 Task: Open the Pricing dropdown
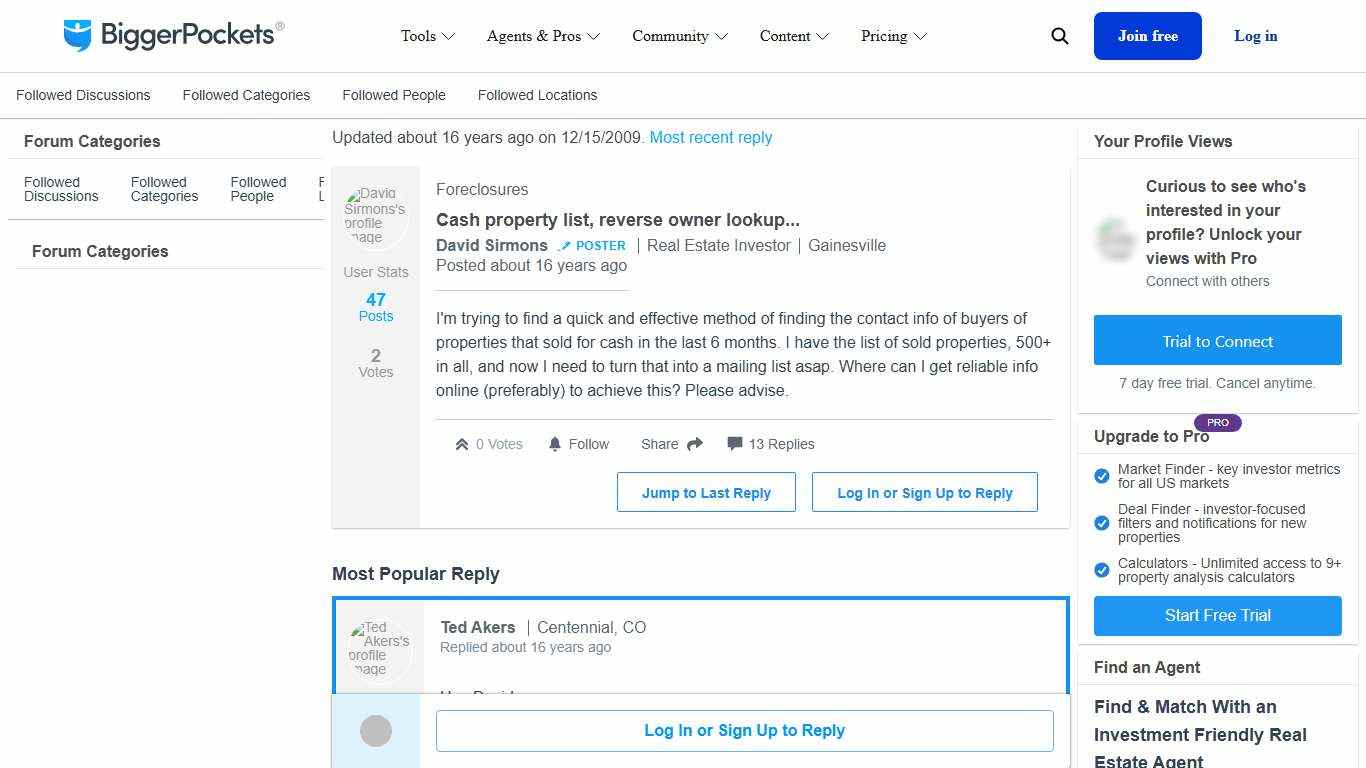[893, 36]
